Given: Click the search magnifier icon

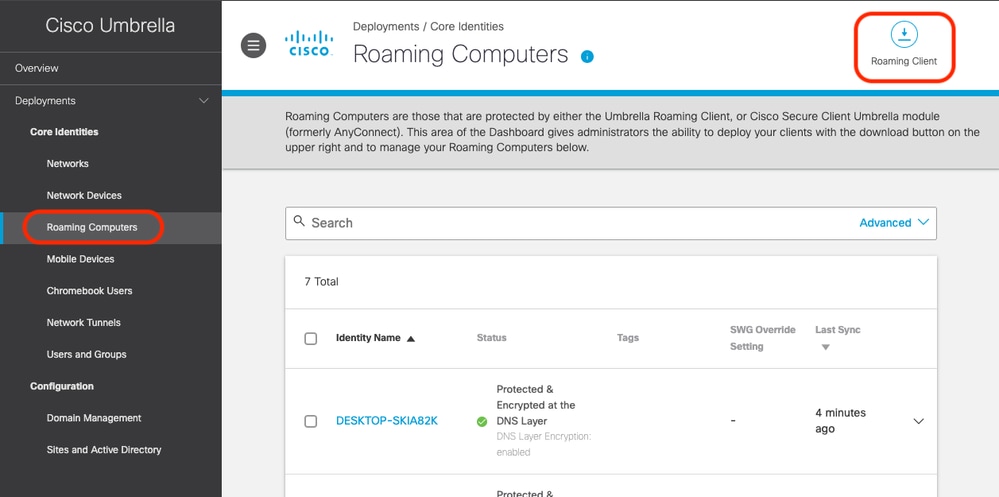Looking at the screenshot, I should click(299, 221).
